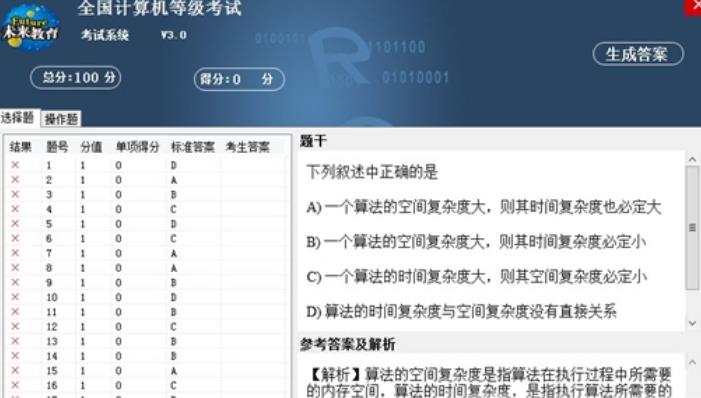Click option A) 时间复杂度也必定大

484,207
